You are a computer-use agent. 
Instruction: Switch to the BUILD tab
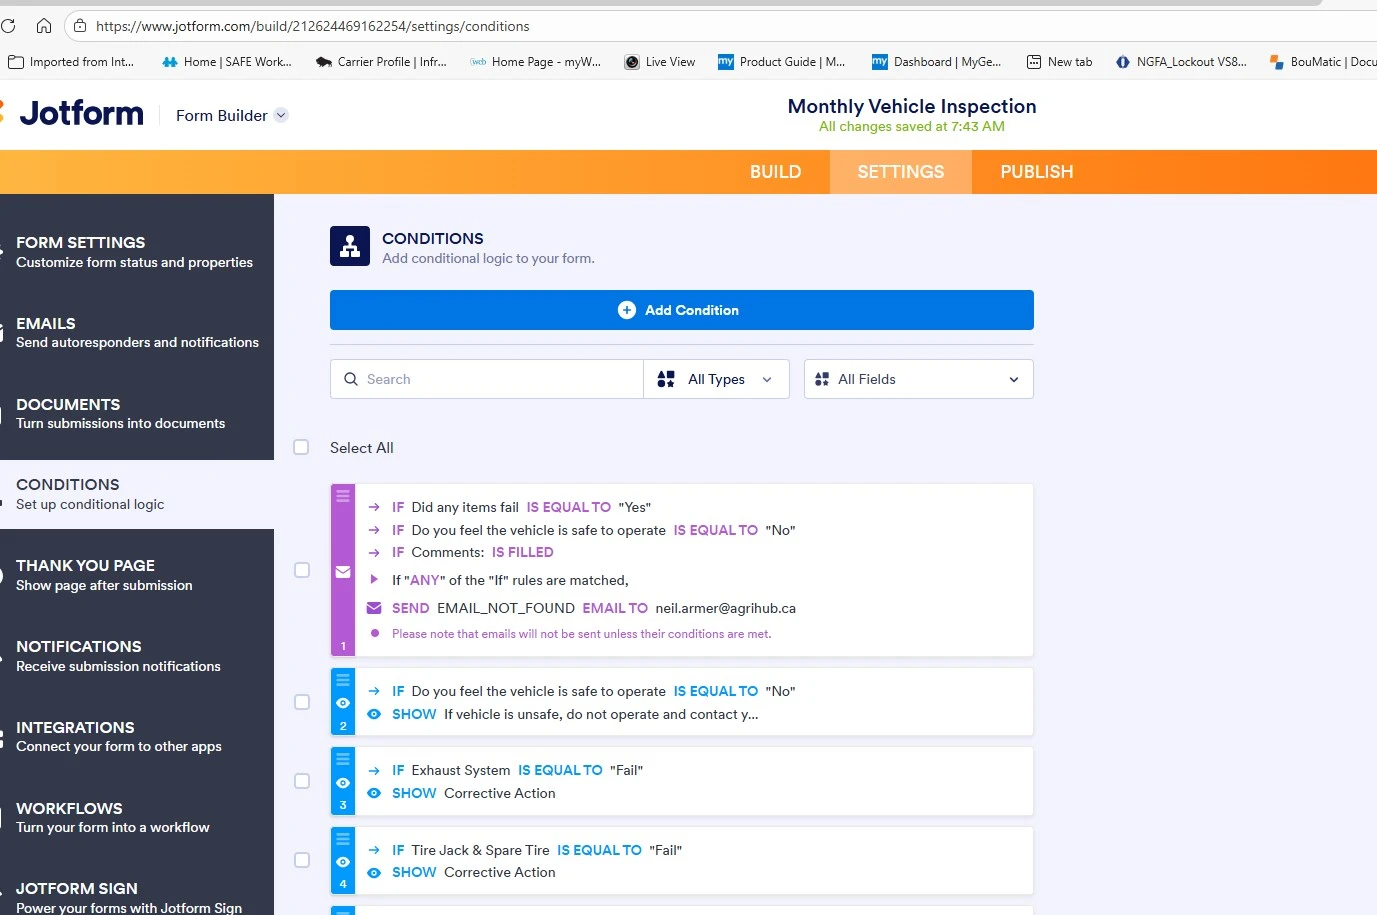coord(775,171)
